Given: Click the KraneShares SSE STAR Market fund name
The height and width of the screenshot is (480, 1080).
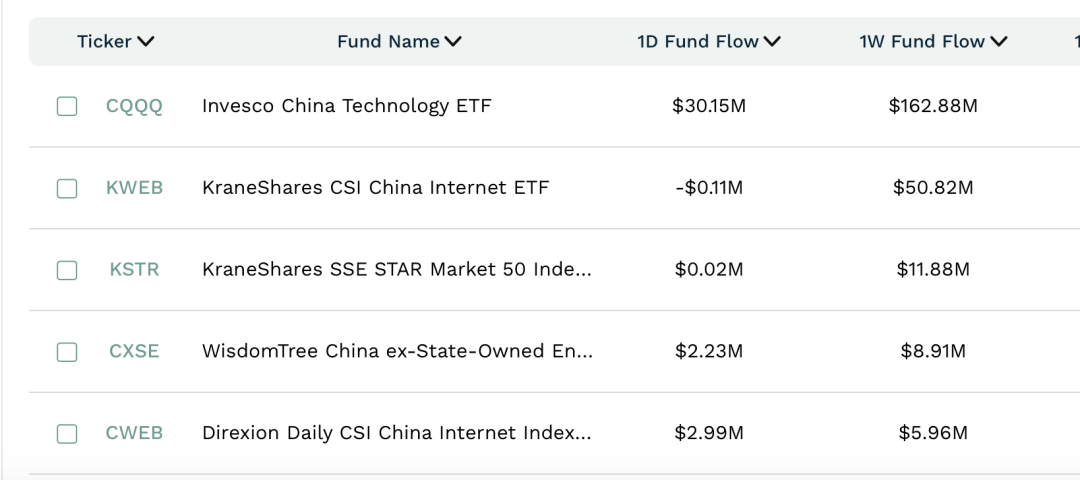Looking at the screenshot, I should point(396,270).
